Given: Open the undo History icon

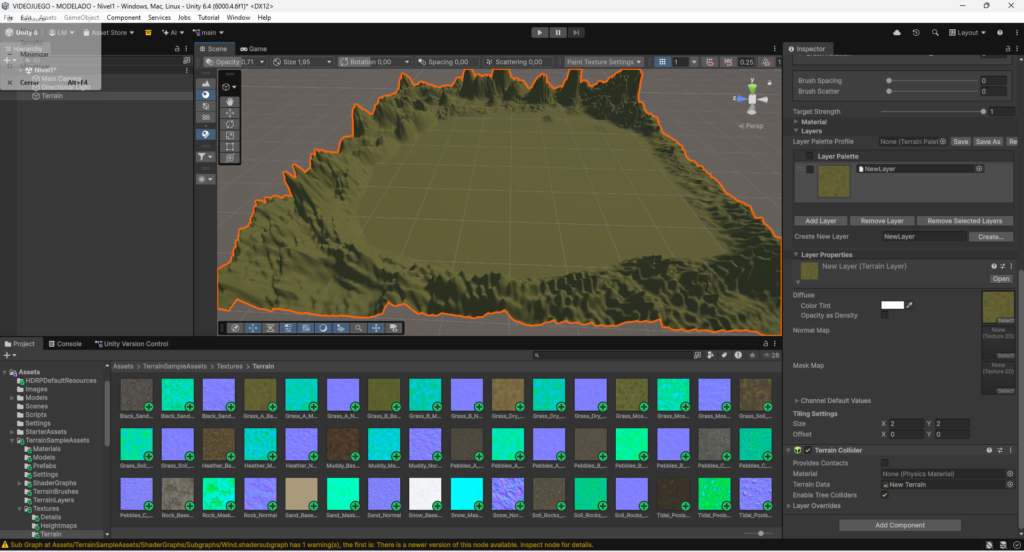Looking at the screenshot, I should point(916,33).
